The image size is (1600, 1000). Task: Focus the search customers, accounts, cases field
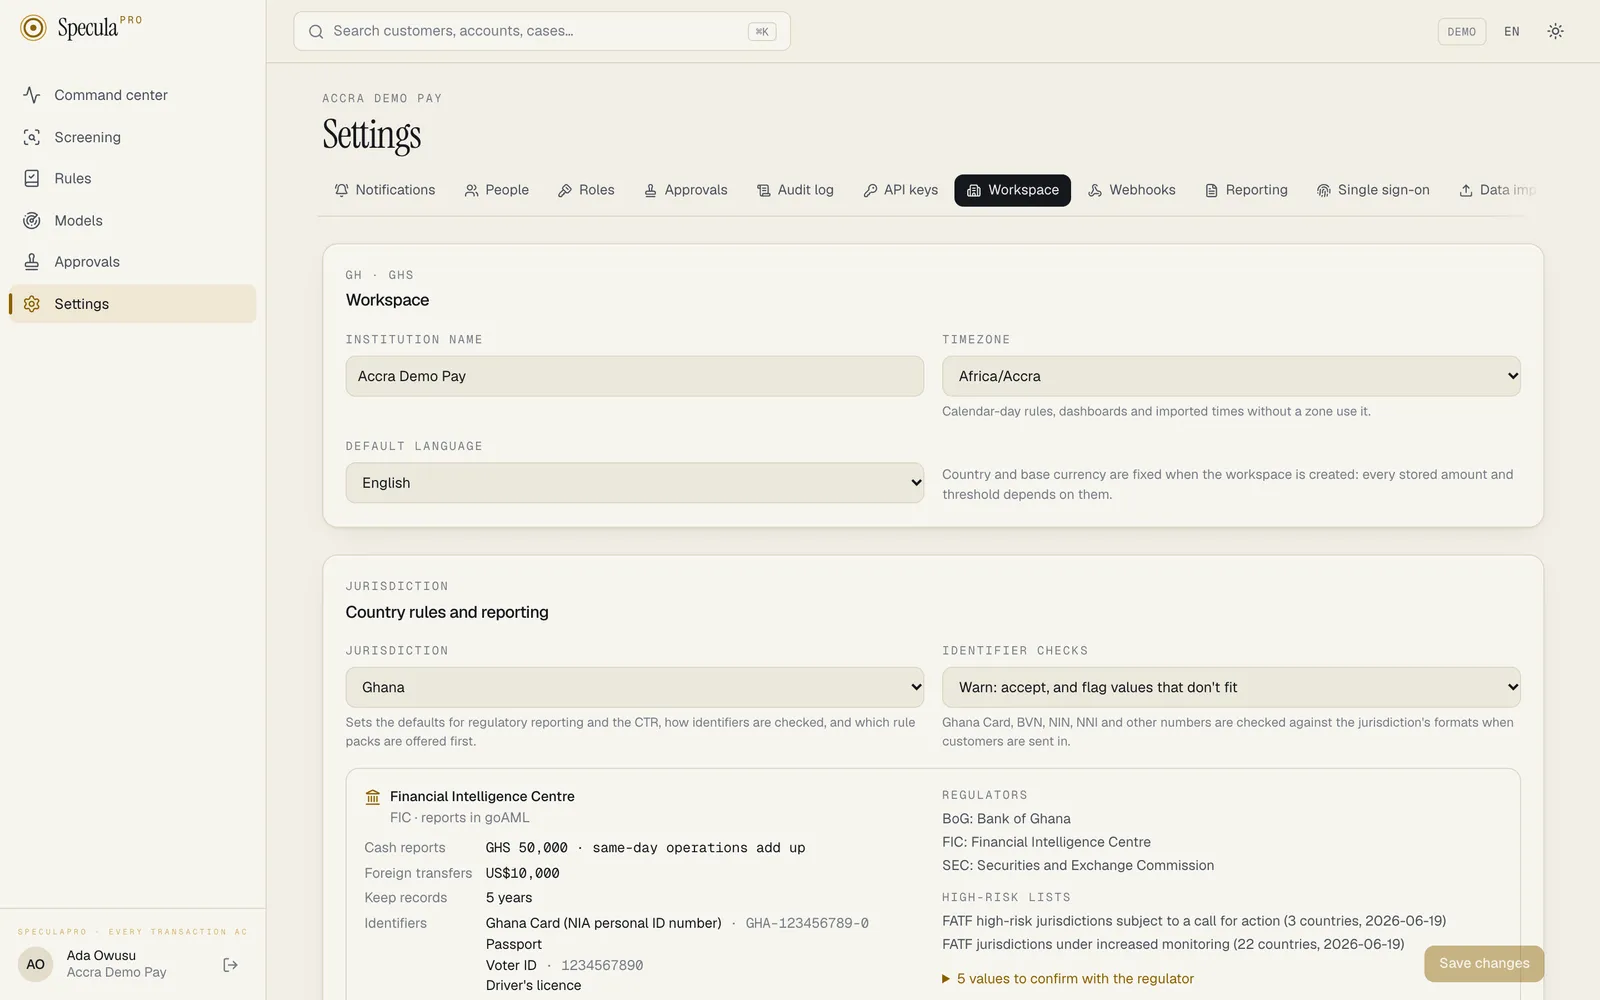coord(542,31)
